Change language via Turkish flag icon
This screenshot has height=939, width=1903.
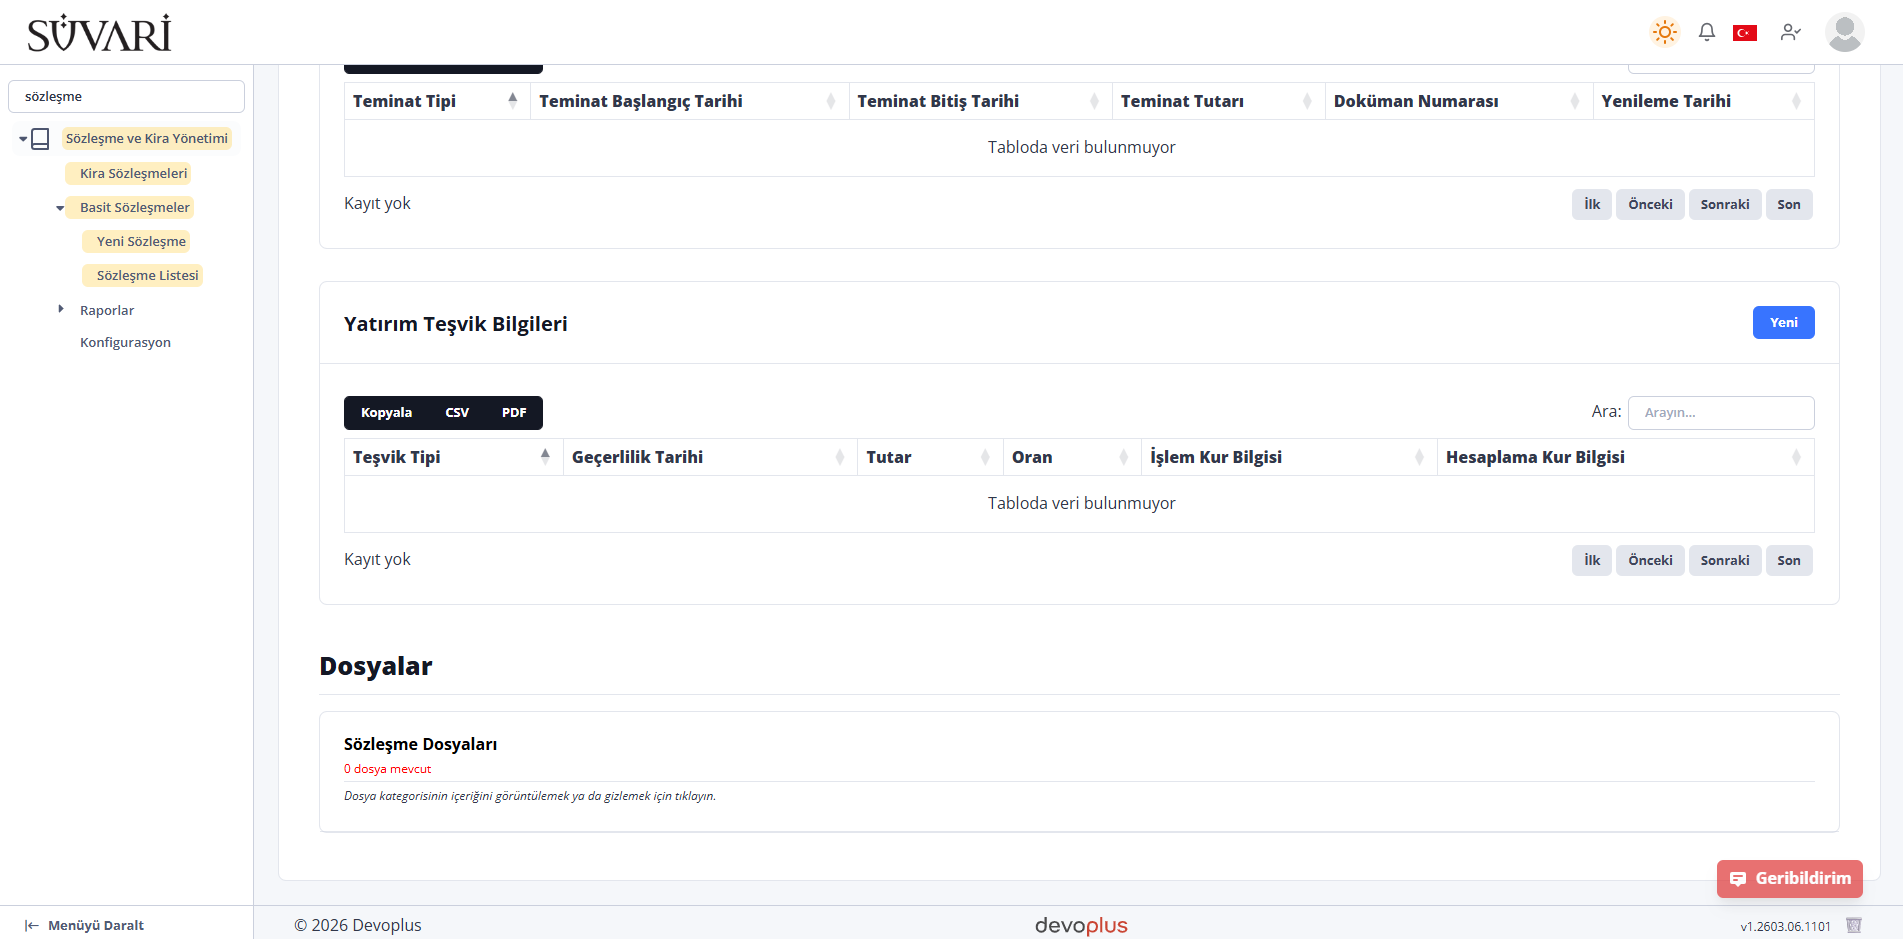[1745, 33]
